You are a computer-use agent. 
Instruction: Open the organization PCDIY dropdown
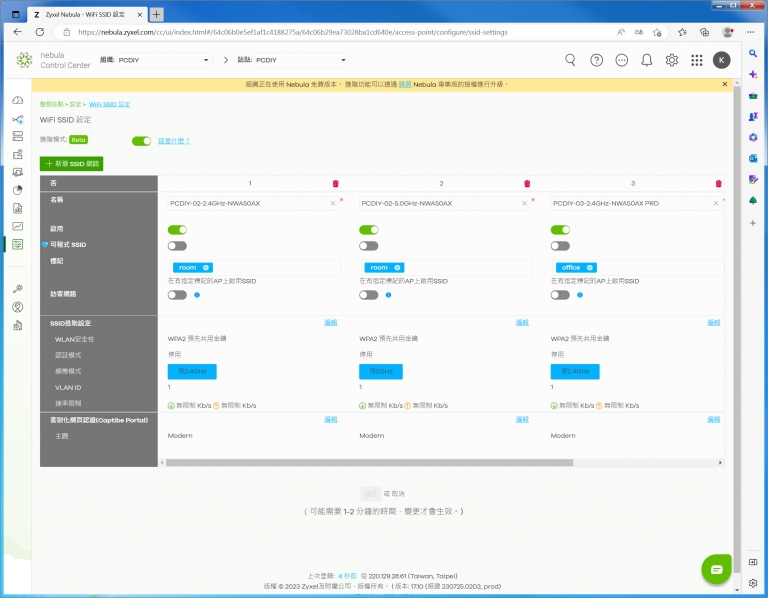(x=164, y=60)
